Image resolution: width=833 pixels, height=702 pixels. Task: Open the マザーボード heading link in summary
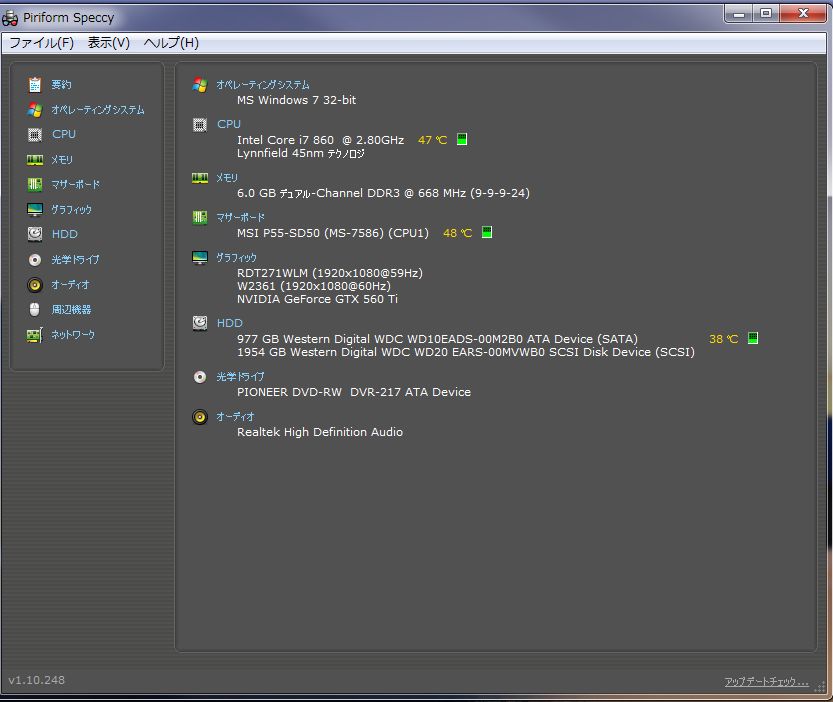click(x=240, y=217)
